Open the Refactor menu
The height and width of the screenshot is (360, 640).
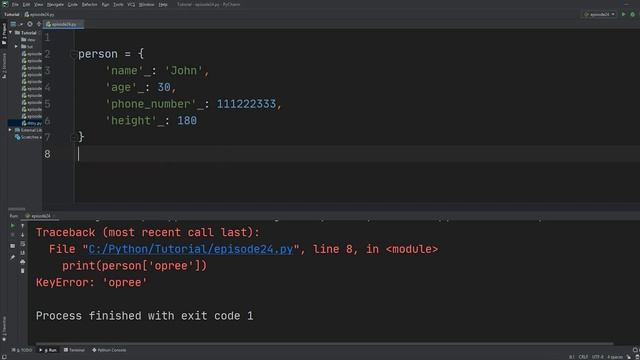pyautogui.click(x=89, y=4)
